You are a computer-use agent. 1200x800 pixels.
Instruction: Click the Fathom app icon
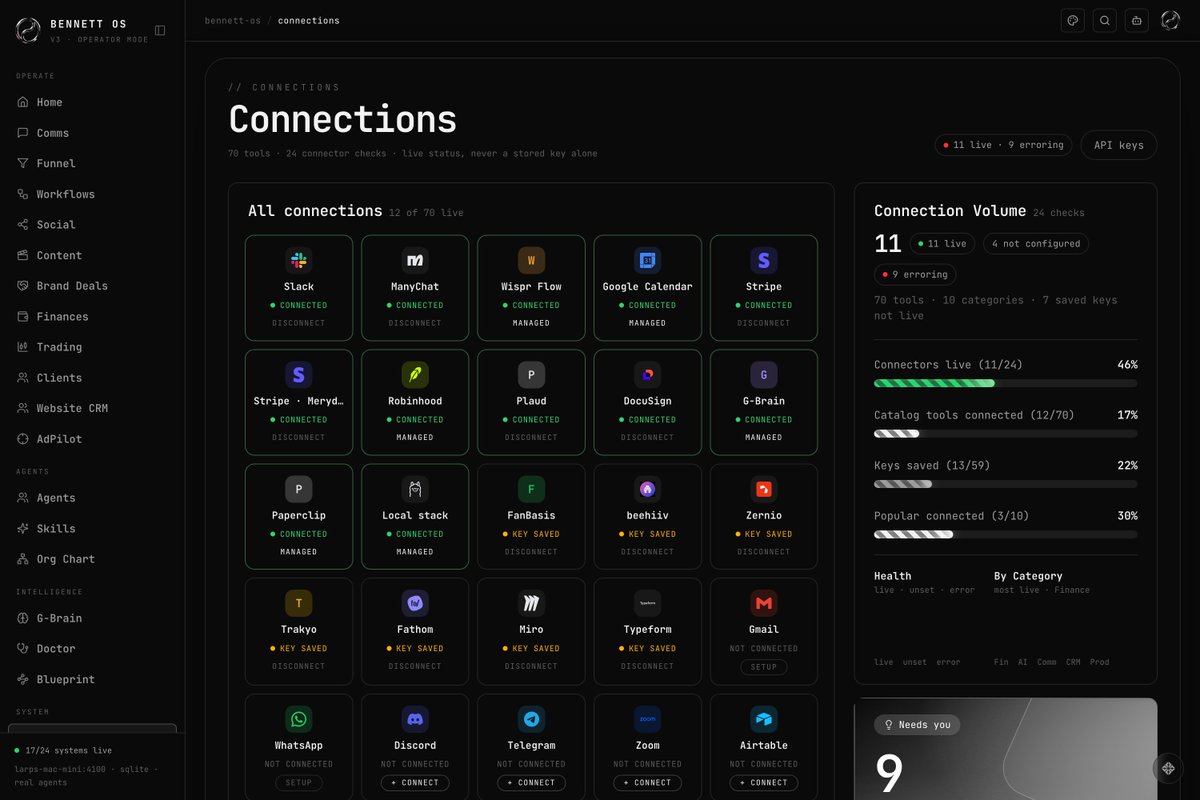[415, 603]
